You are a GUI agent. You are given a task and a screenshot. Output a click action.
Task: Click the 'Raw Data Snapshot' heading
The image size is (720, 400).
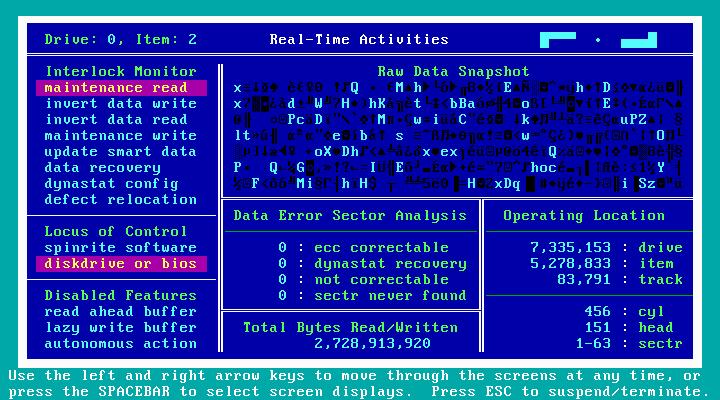click(x=454, y=72)
